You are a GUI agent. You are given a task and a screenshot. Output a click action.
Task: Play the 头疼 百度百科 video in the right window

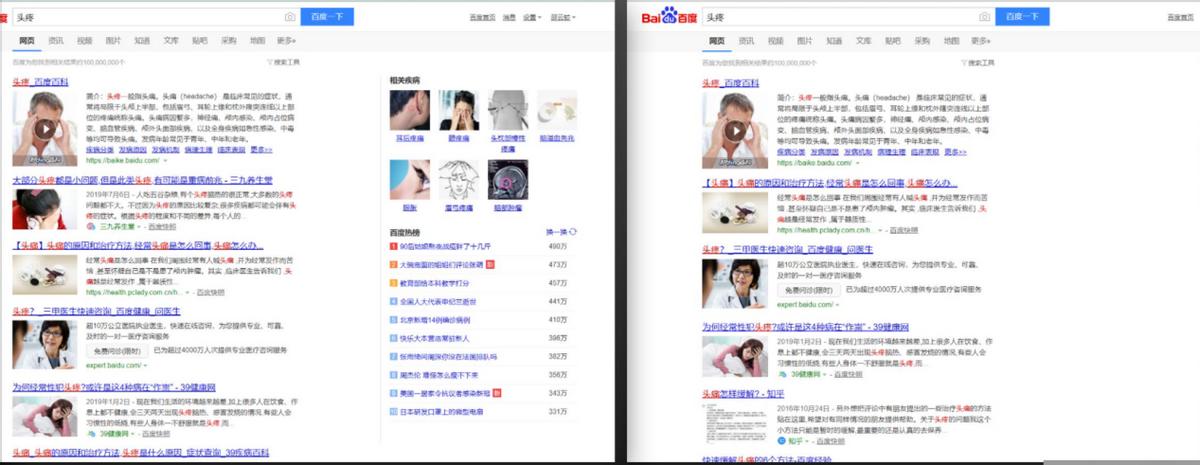[736, 129]
